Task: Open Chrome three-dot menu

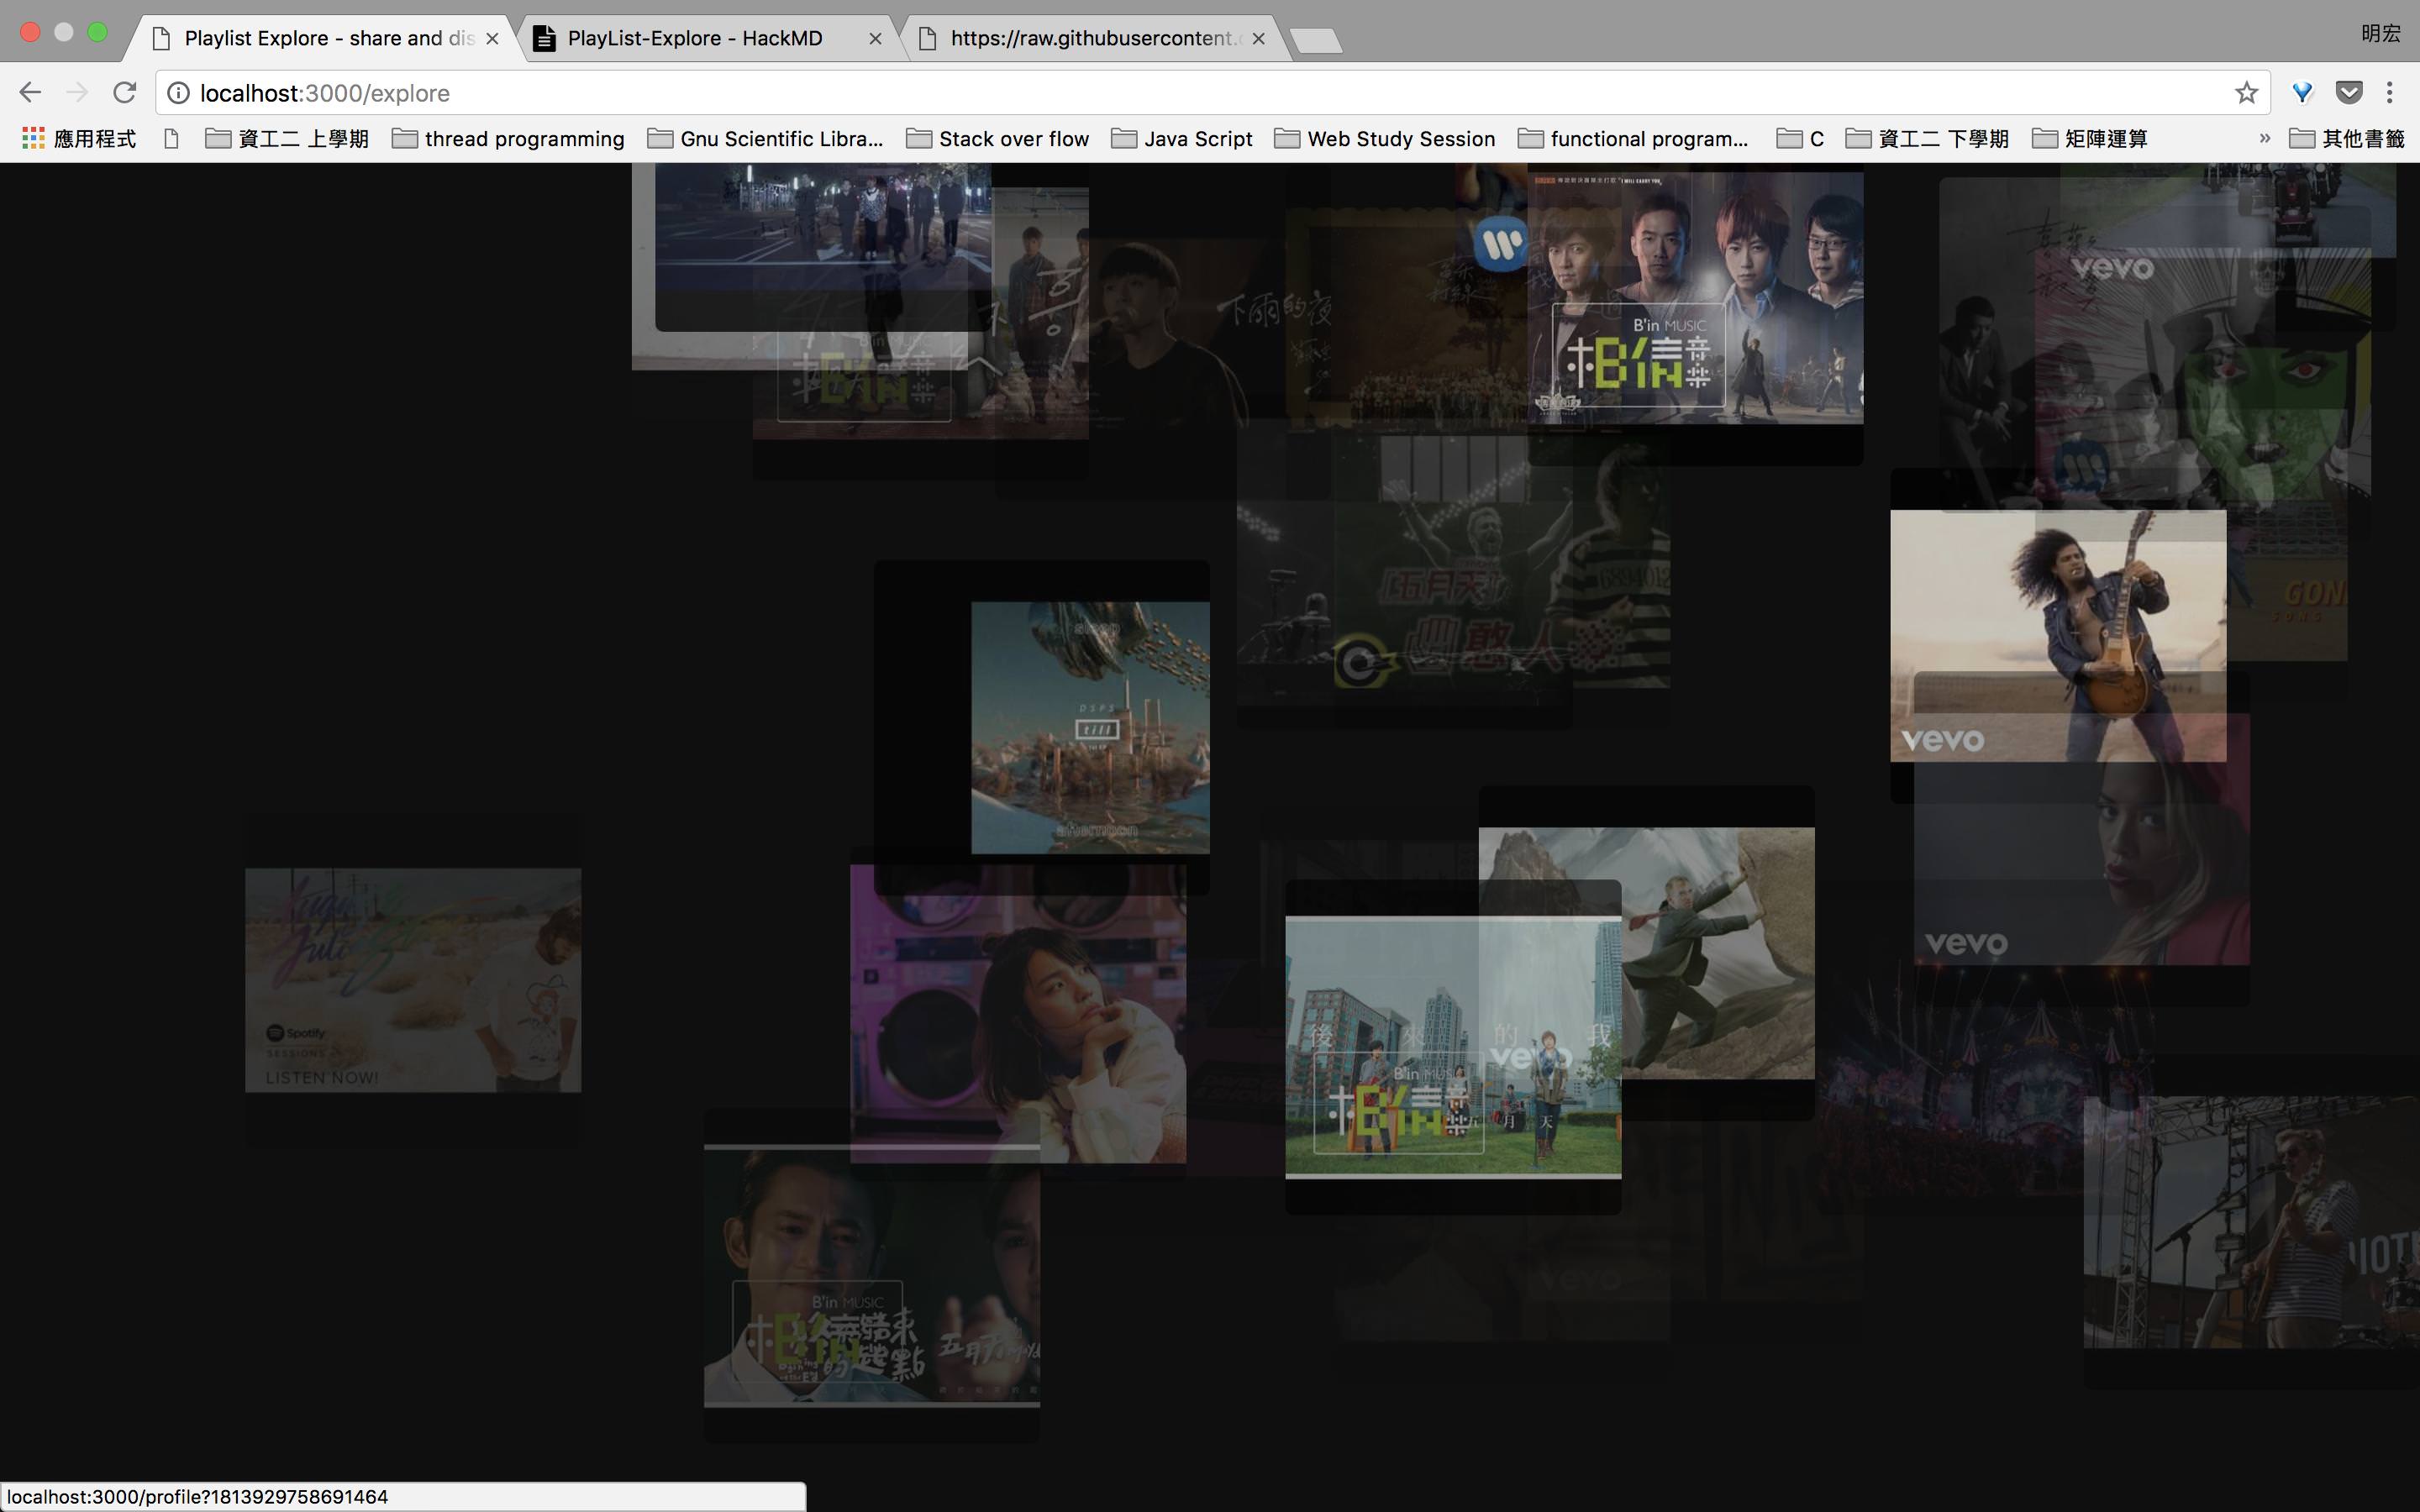Action: [2389, 93]
